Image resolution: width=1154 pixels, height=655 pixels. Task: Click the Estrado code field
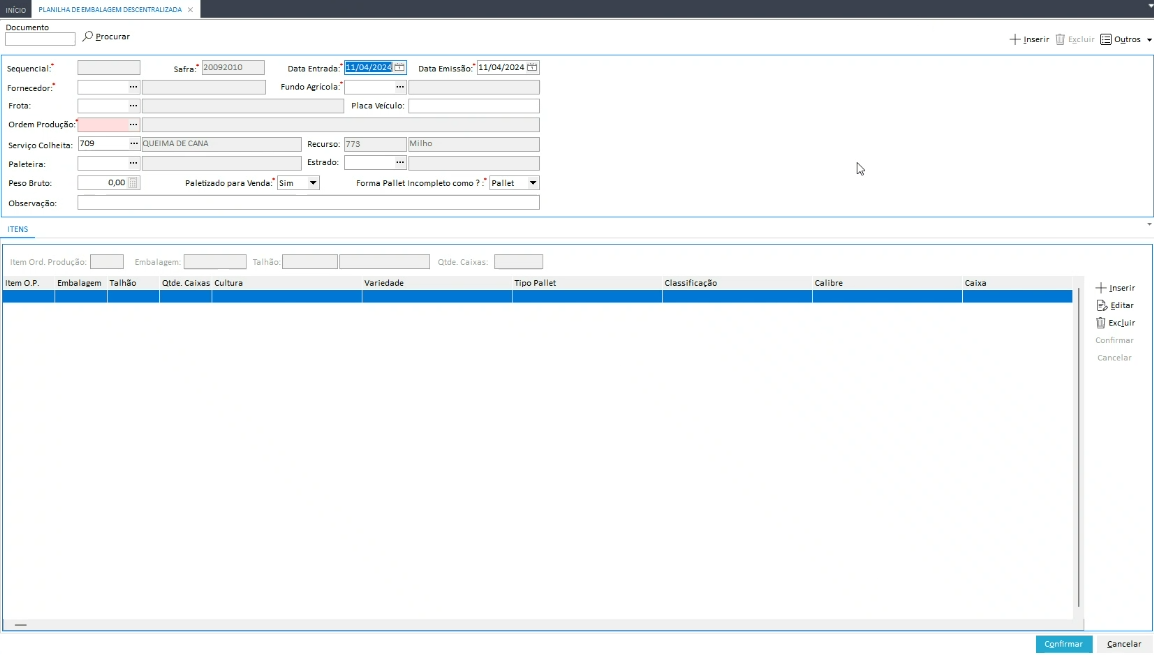[x=369, y=163]
